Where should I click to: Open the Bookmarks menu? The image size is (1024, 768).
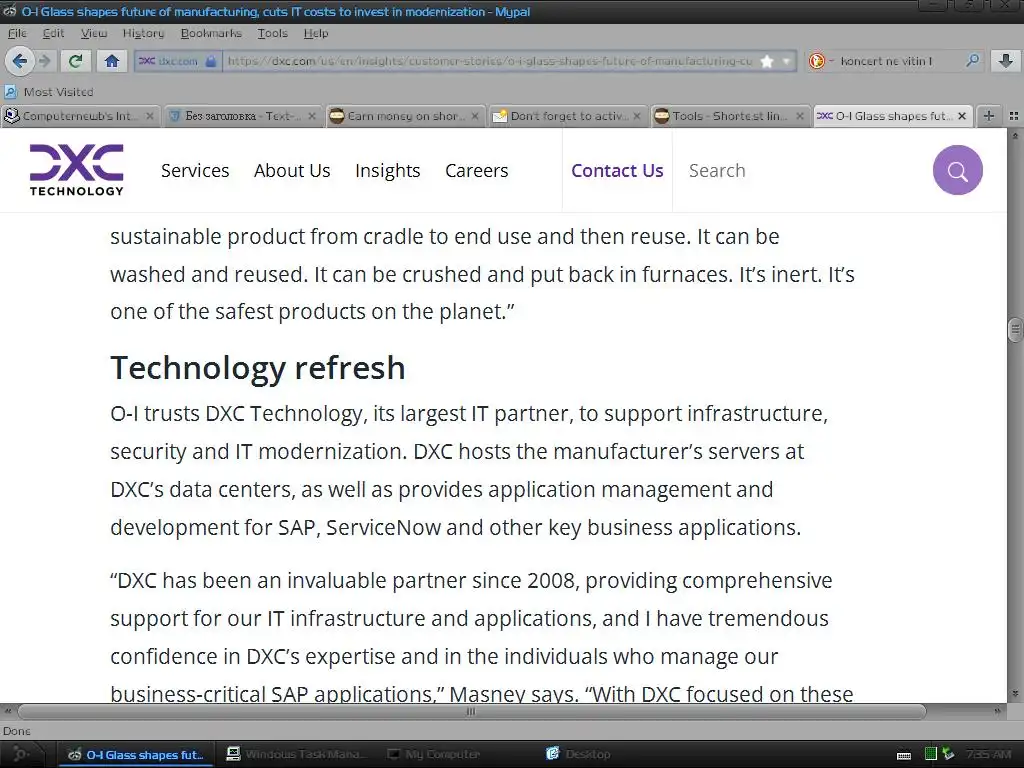(211, 33)
